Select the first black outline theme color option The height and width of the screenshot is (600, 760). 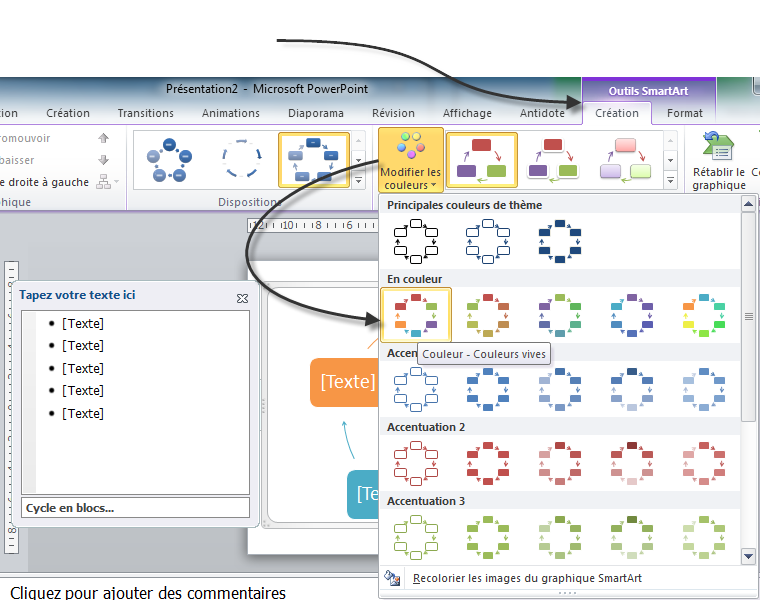[x=416, y=241]
